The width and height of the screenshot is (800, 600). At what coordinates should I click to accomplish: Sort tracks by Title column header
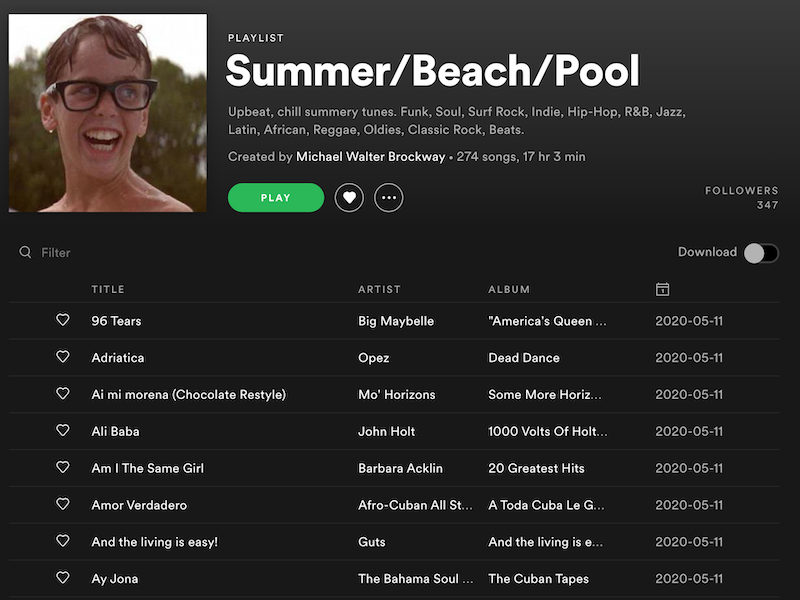tap(108, 289)
